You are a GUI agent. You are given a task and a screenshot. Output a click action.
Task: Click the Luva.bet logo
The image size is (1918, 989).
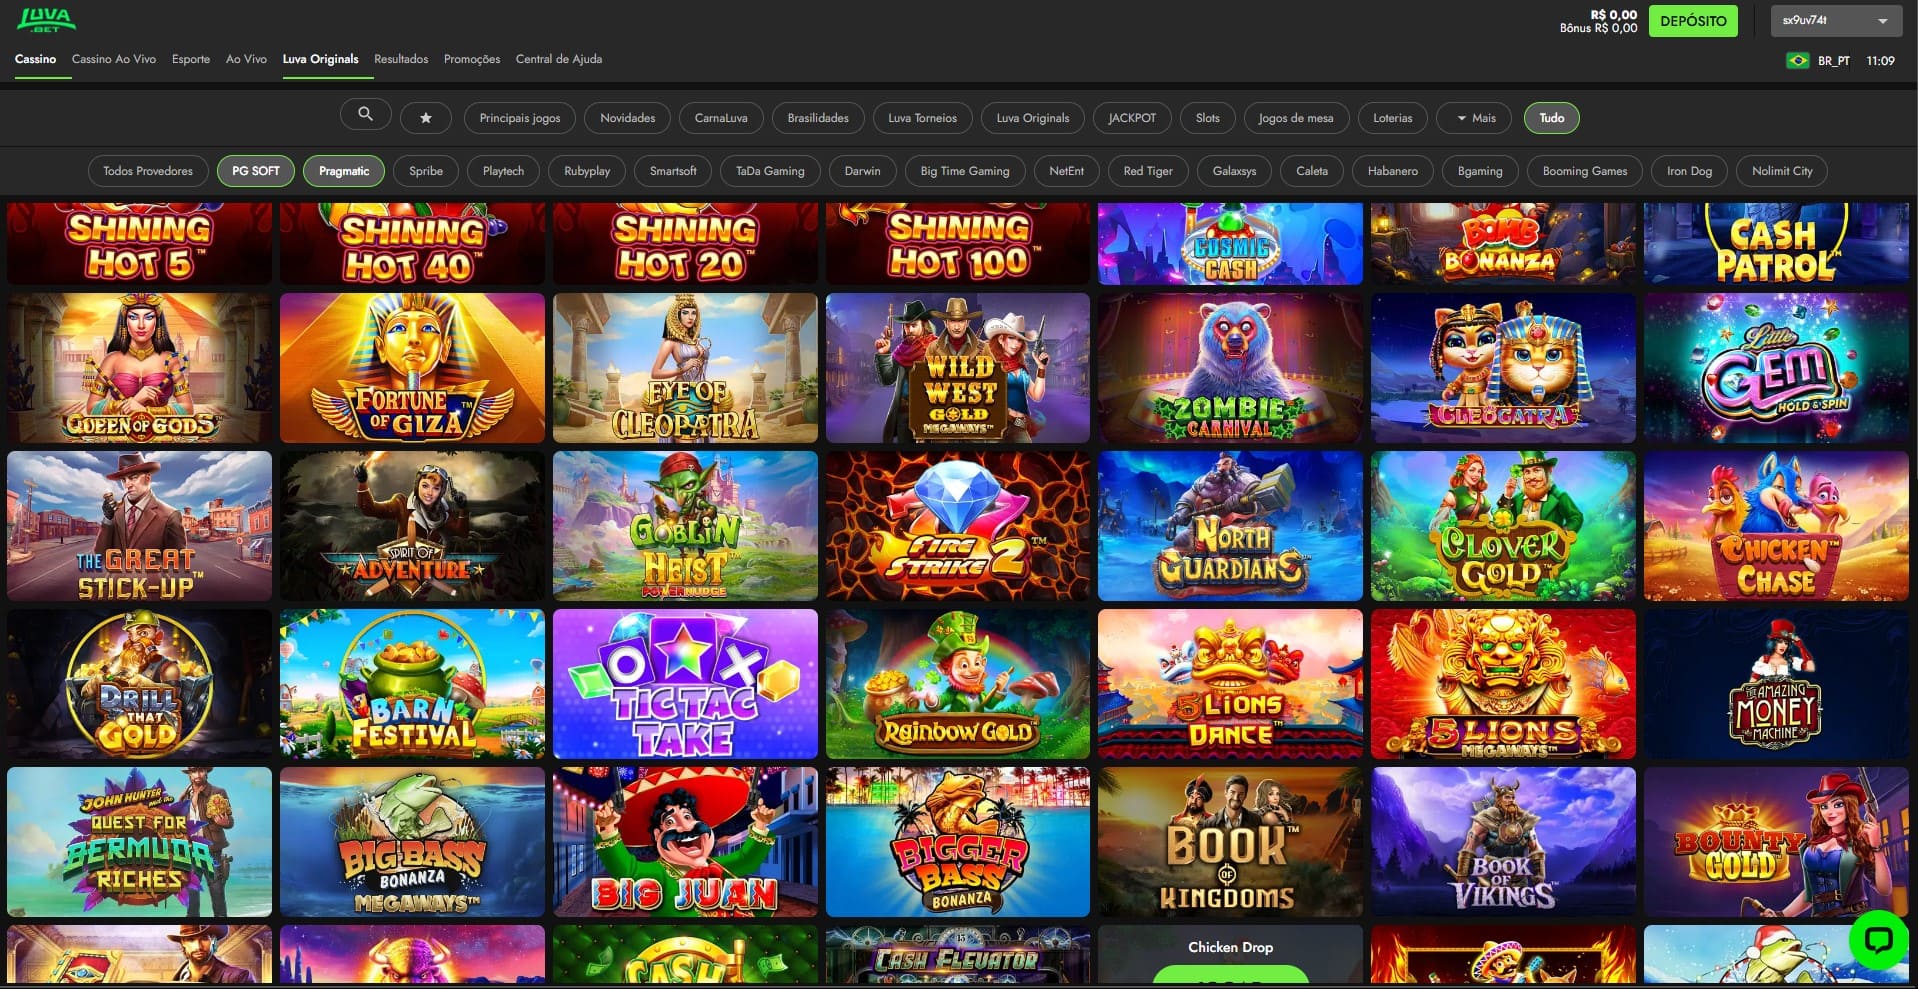(46, 20)
